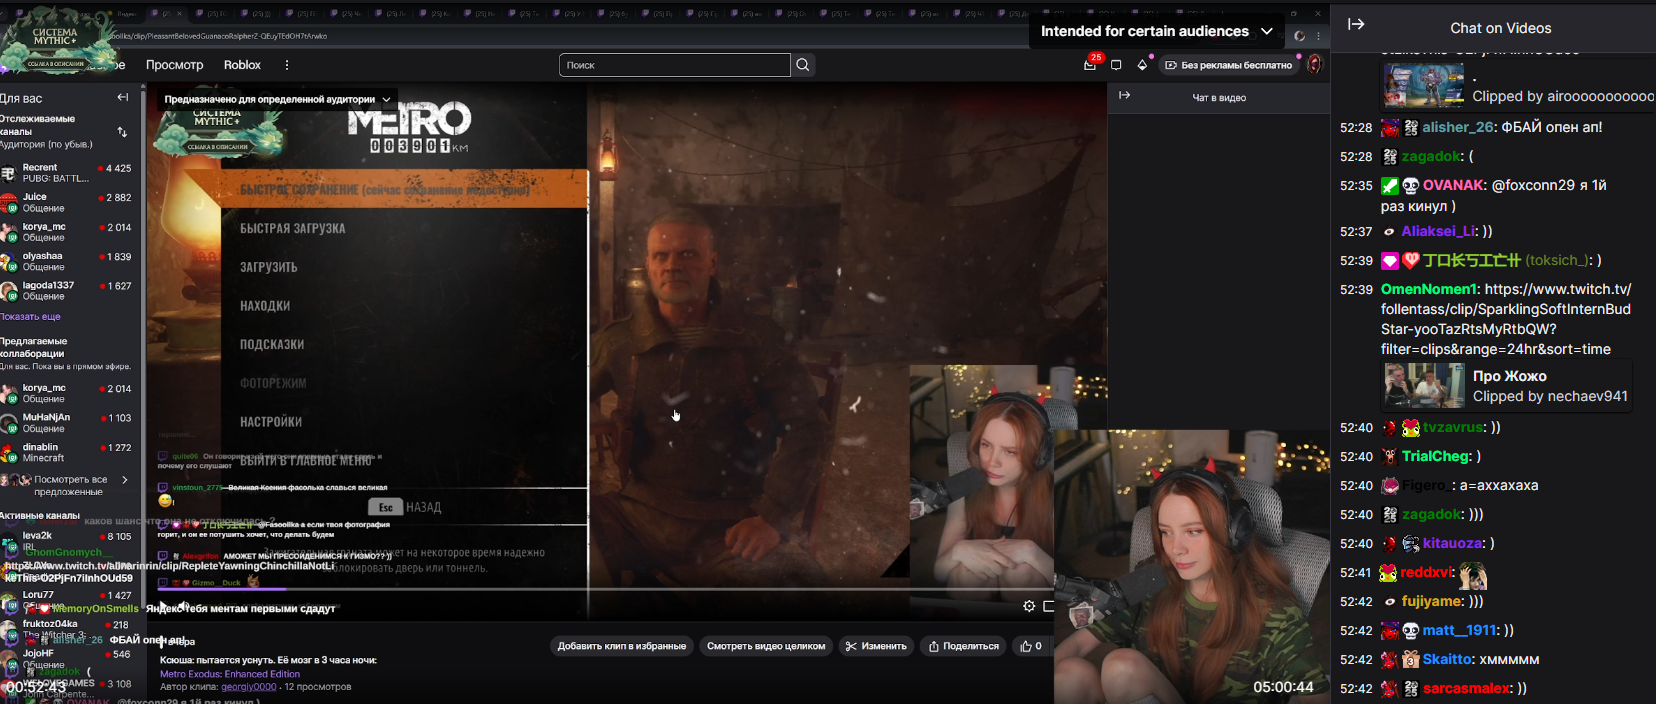Viewport: 1656px width, 704px height.
Task: Click Aliaksei_Li username in chat
Action: click(1438, 231)
